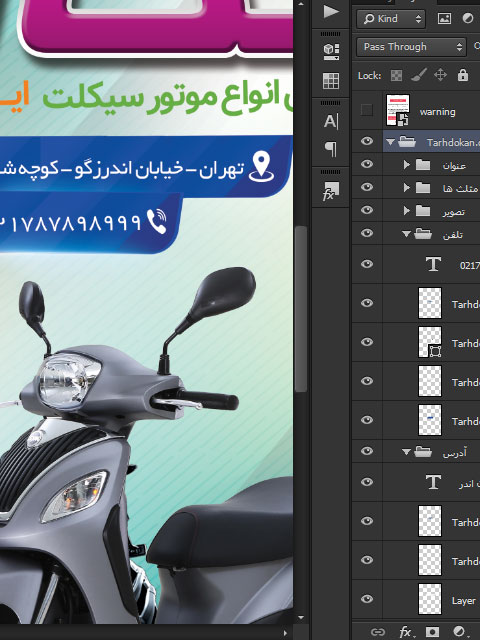Click the horizontal scroll right arrow

pyautogui.click(x=285, y=633)
